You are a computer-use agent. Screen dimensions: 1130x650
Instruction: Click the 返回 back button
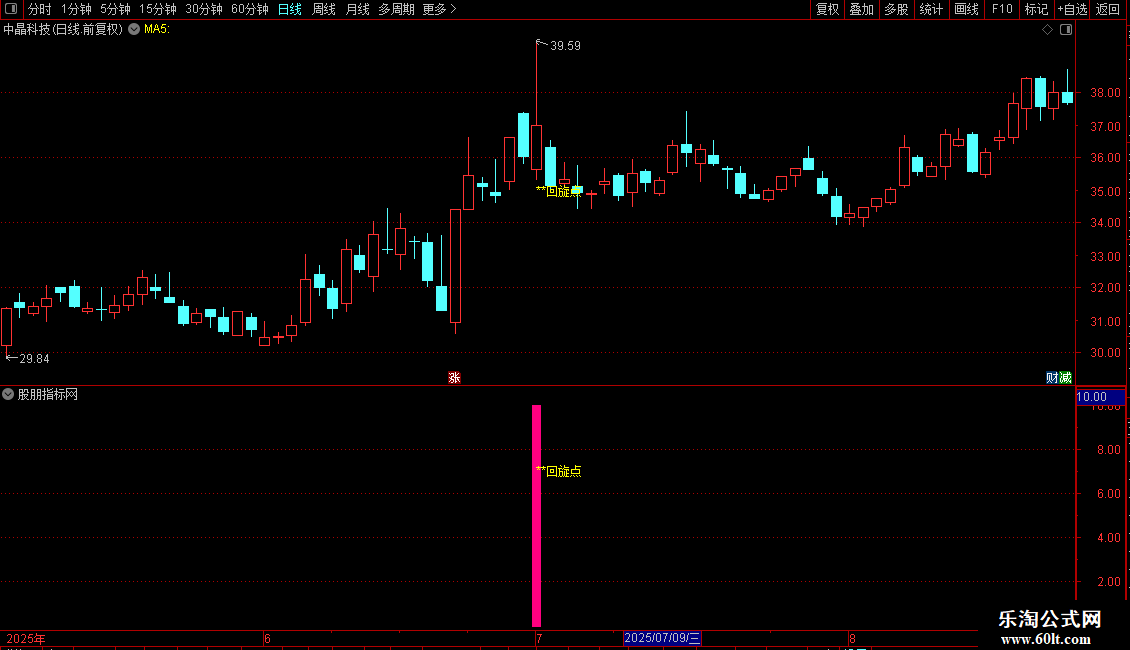coord(1108,9)
